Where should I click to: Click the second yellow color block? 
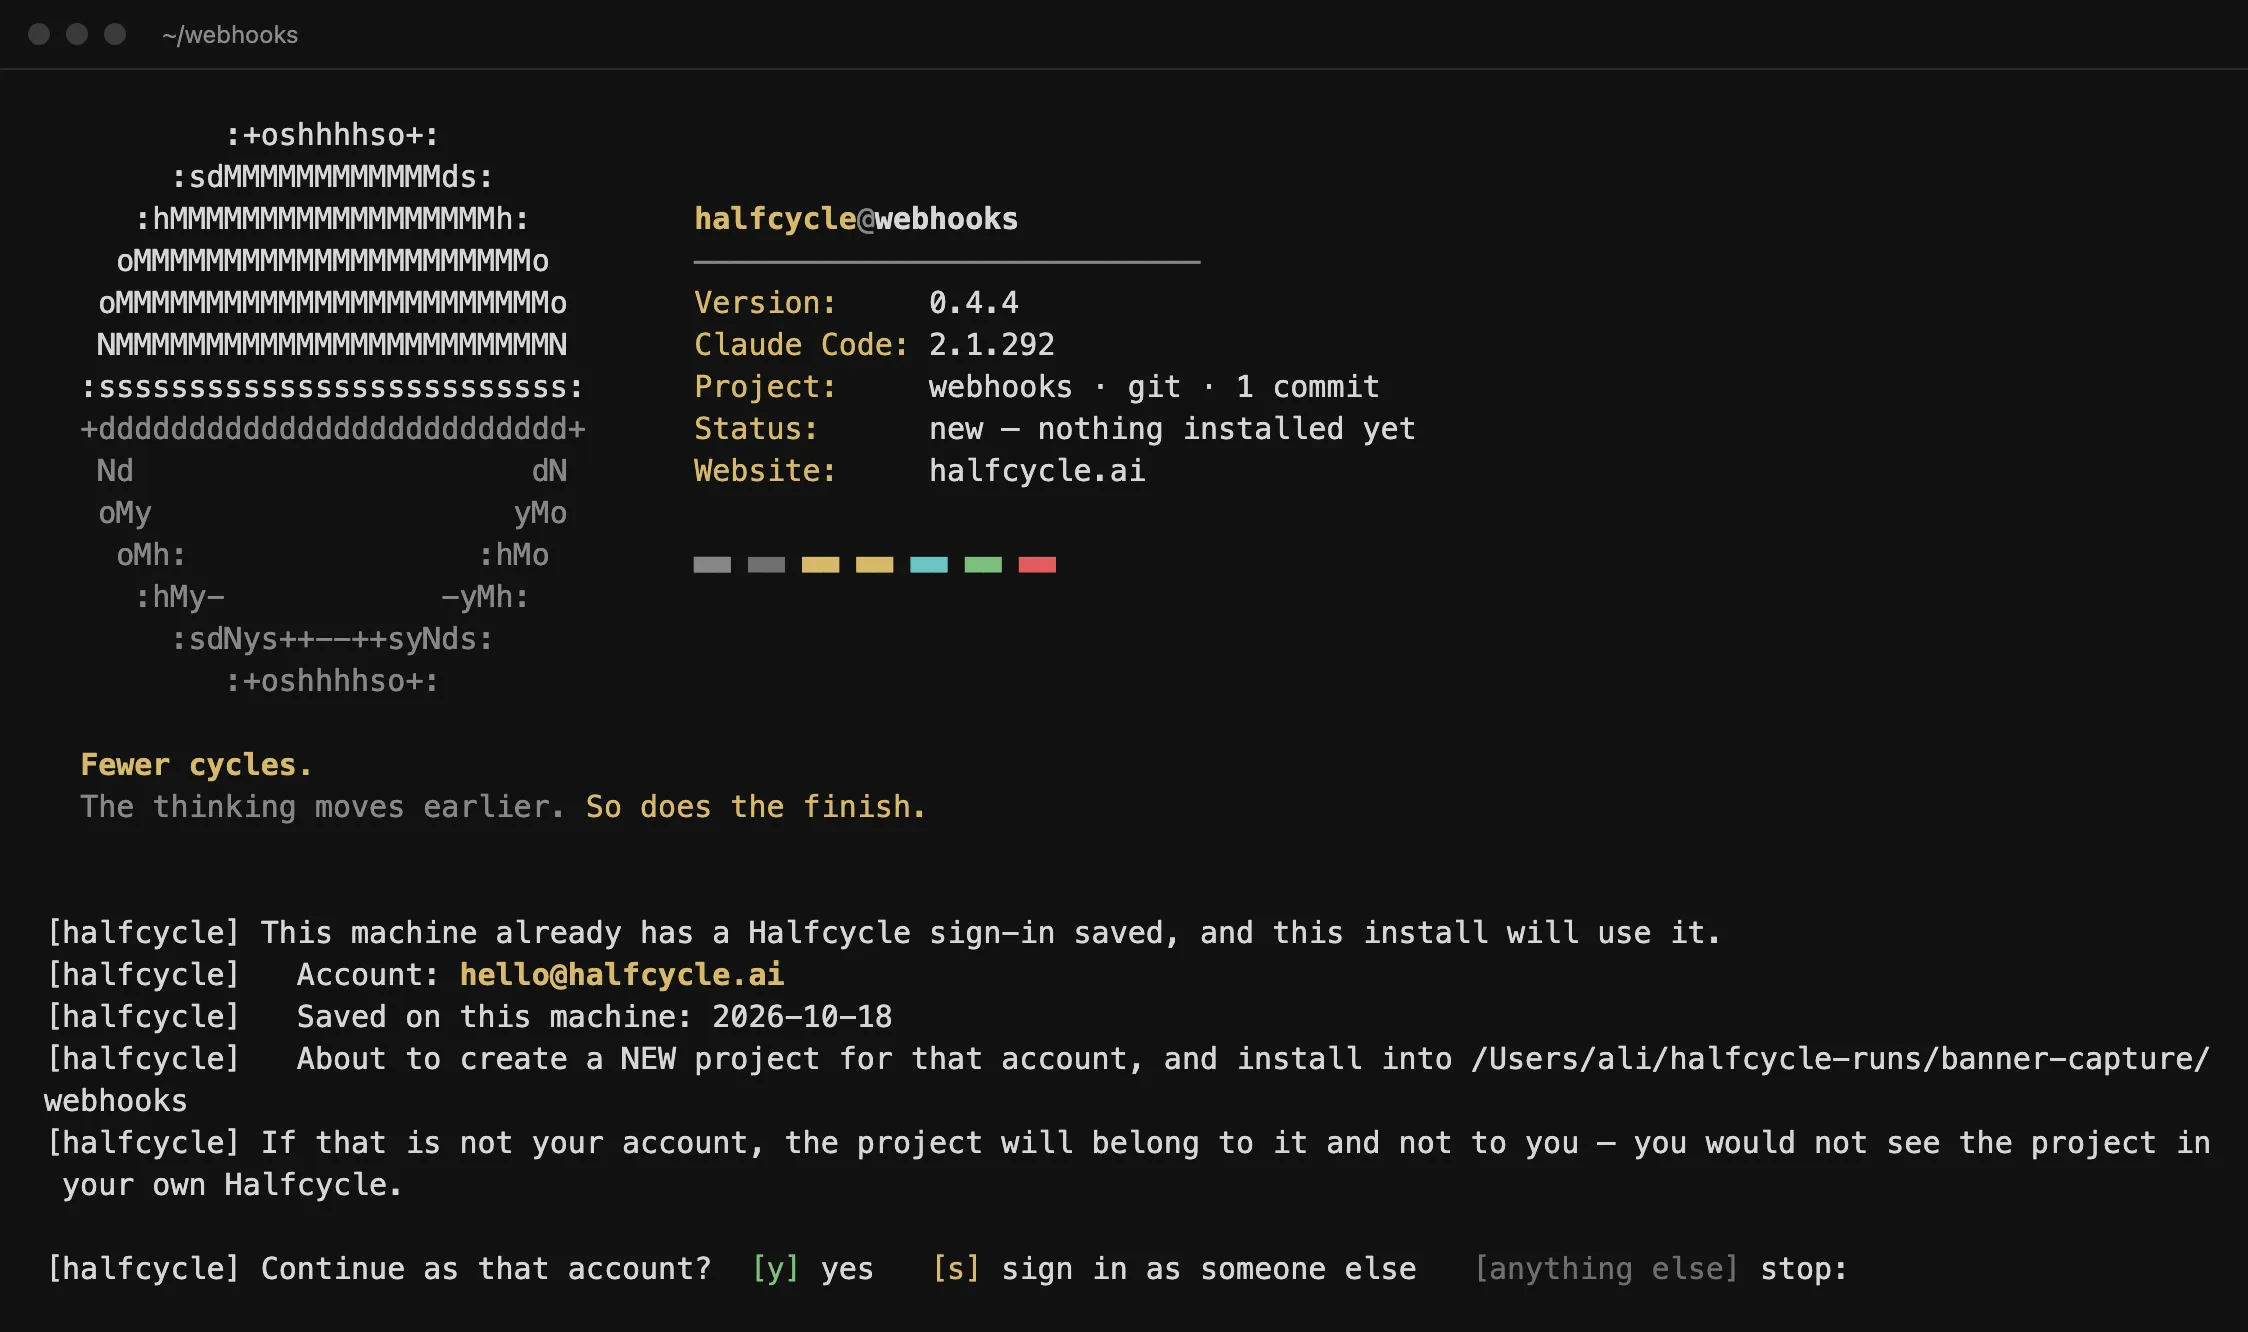pyautogui.click(x=874, y=565)
